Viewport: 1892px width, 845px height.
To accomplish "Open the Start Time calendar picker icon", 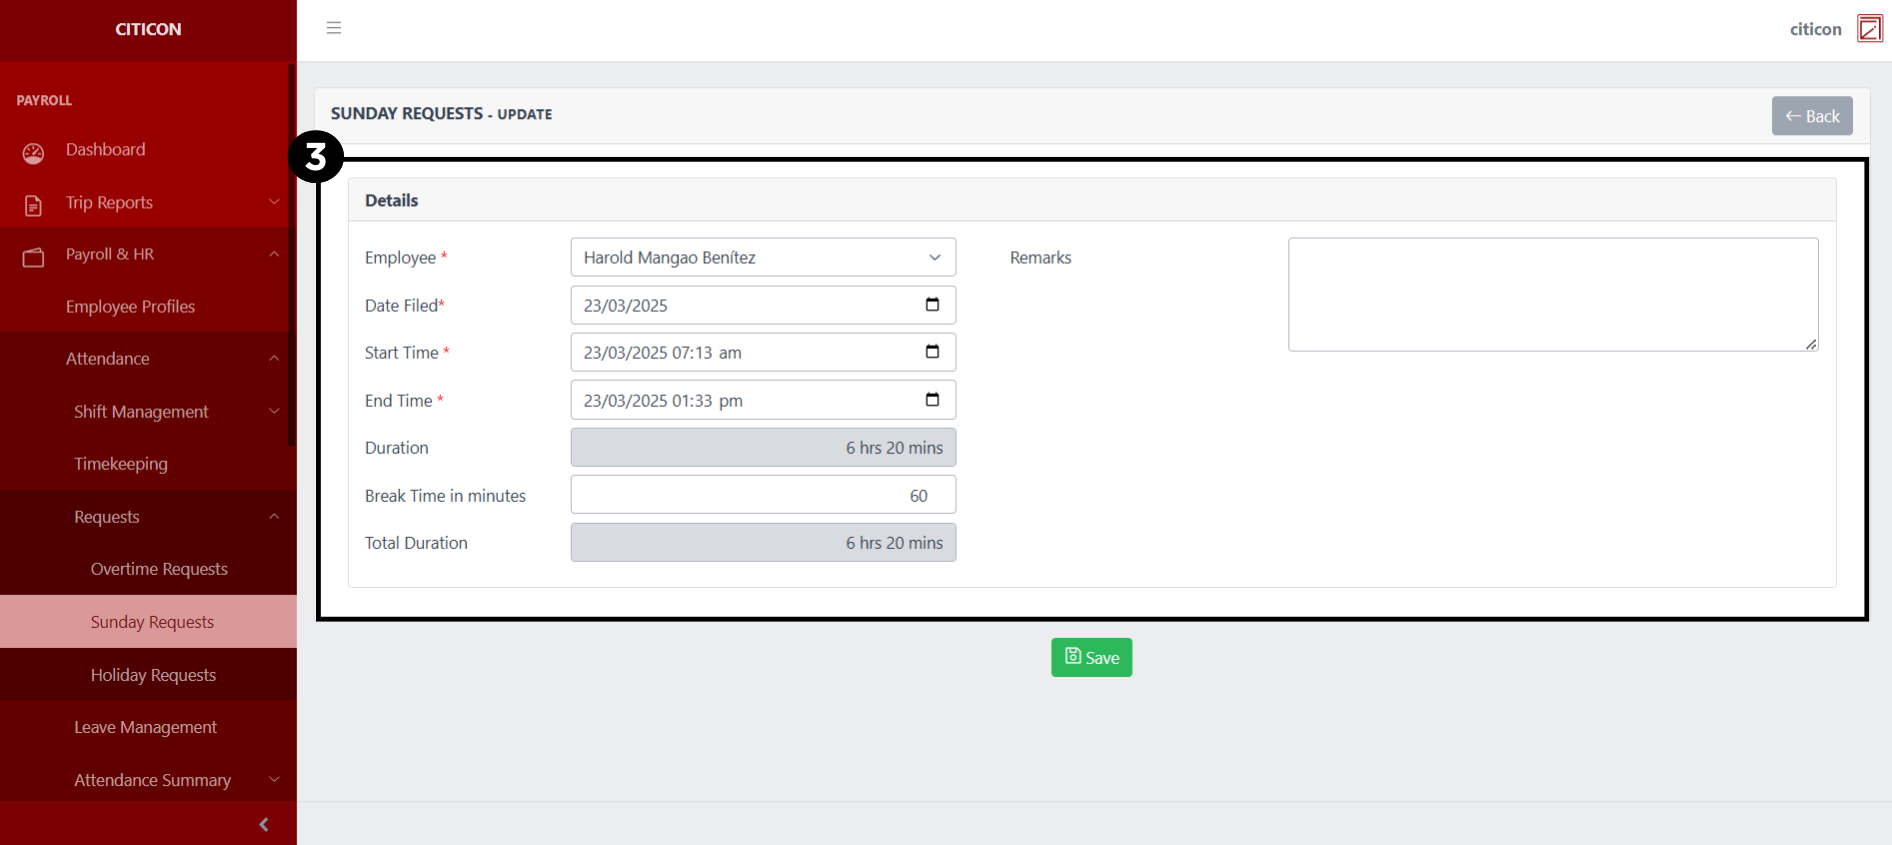I will [x=932, y=352].
